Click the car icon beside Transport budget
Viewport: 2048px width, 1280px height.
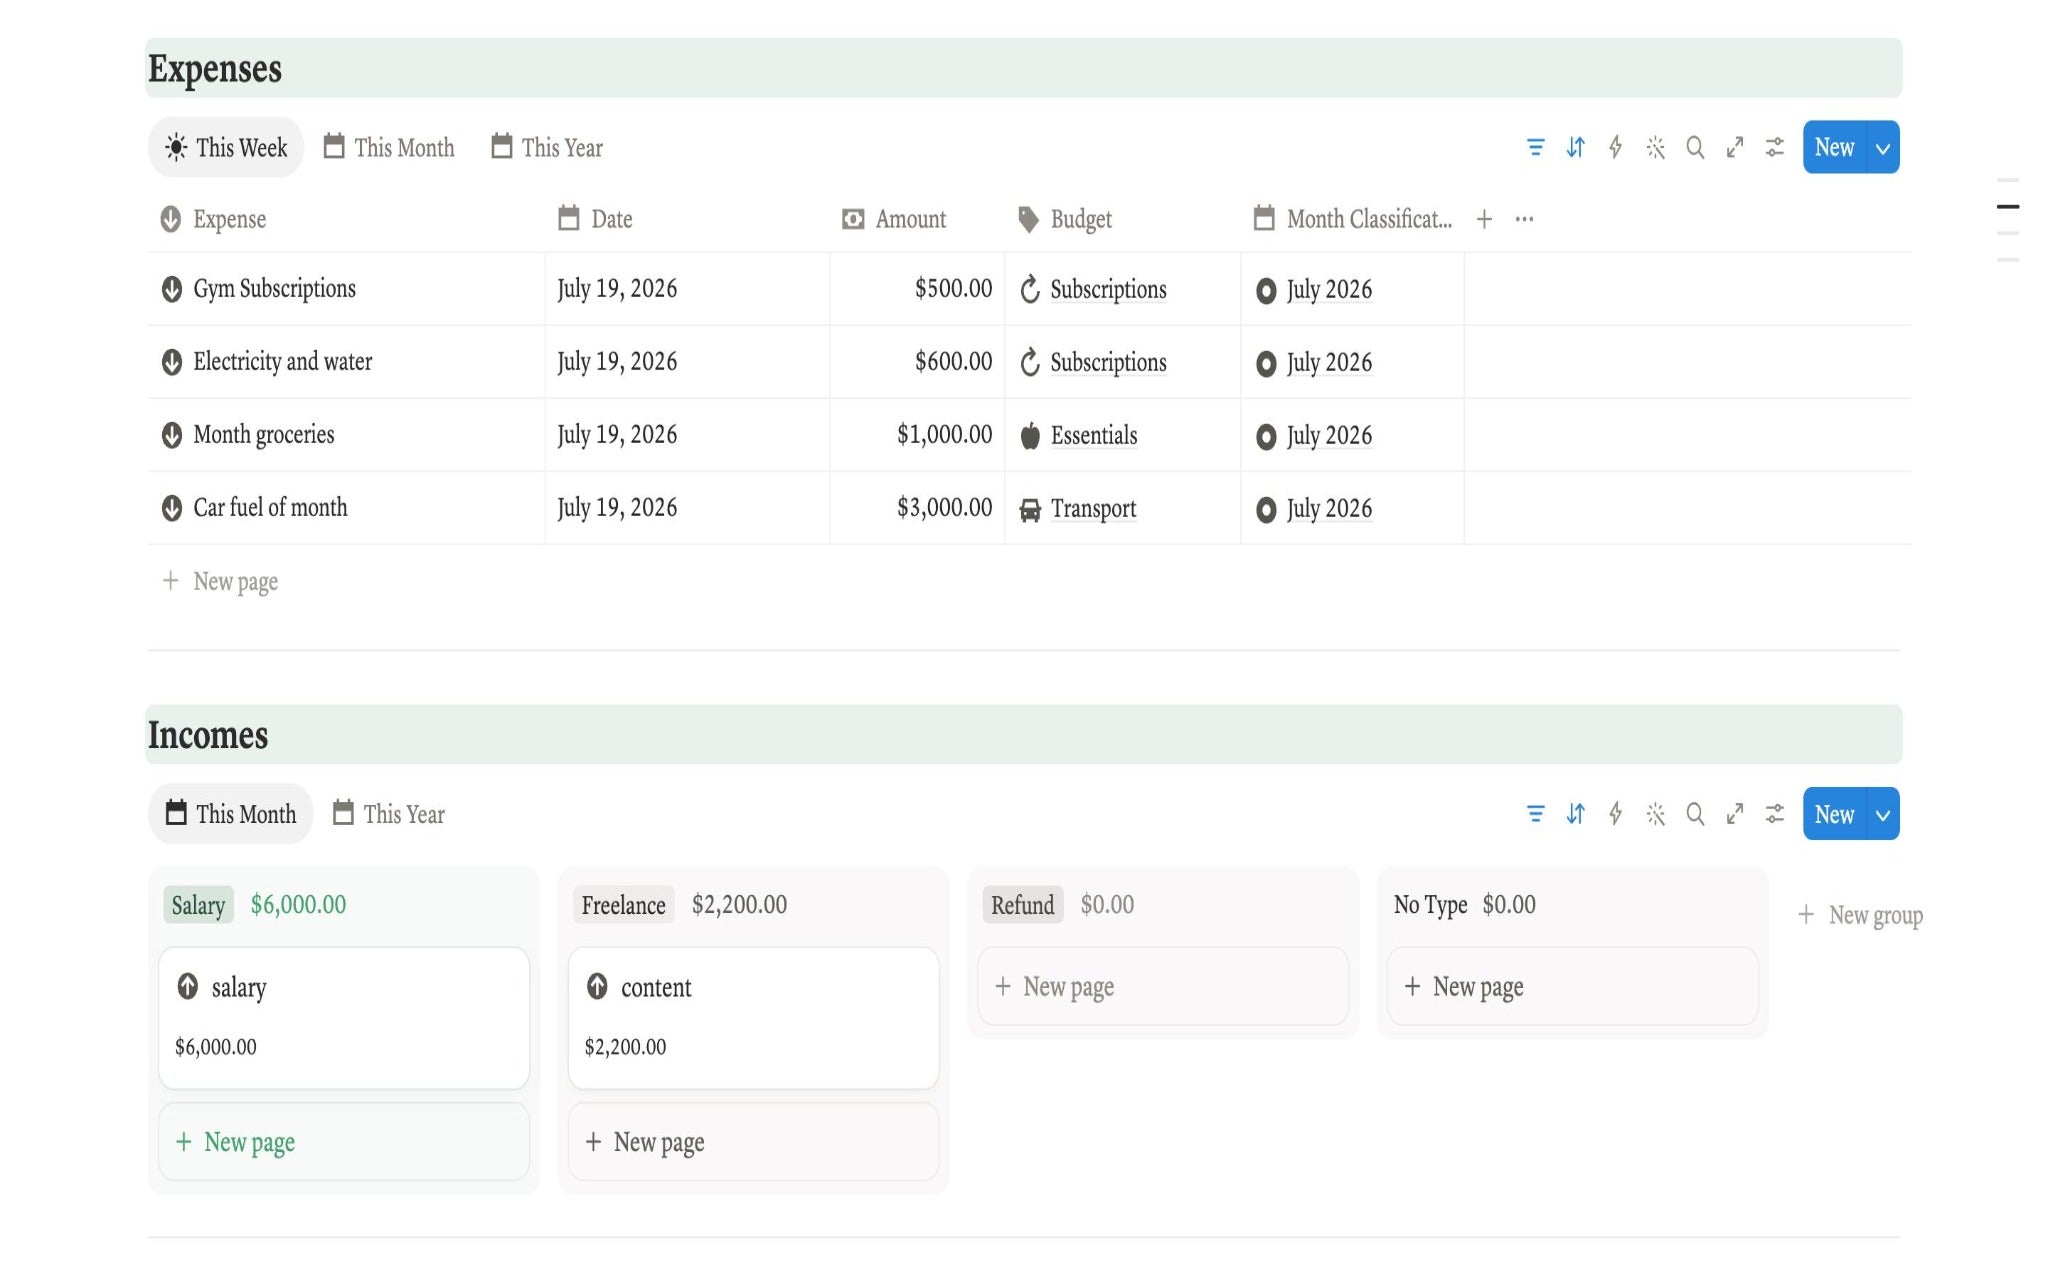point(1030,510)
